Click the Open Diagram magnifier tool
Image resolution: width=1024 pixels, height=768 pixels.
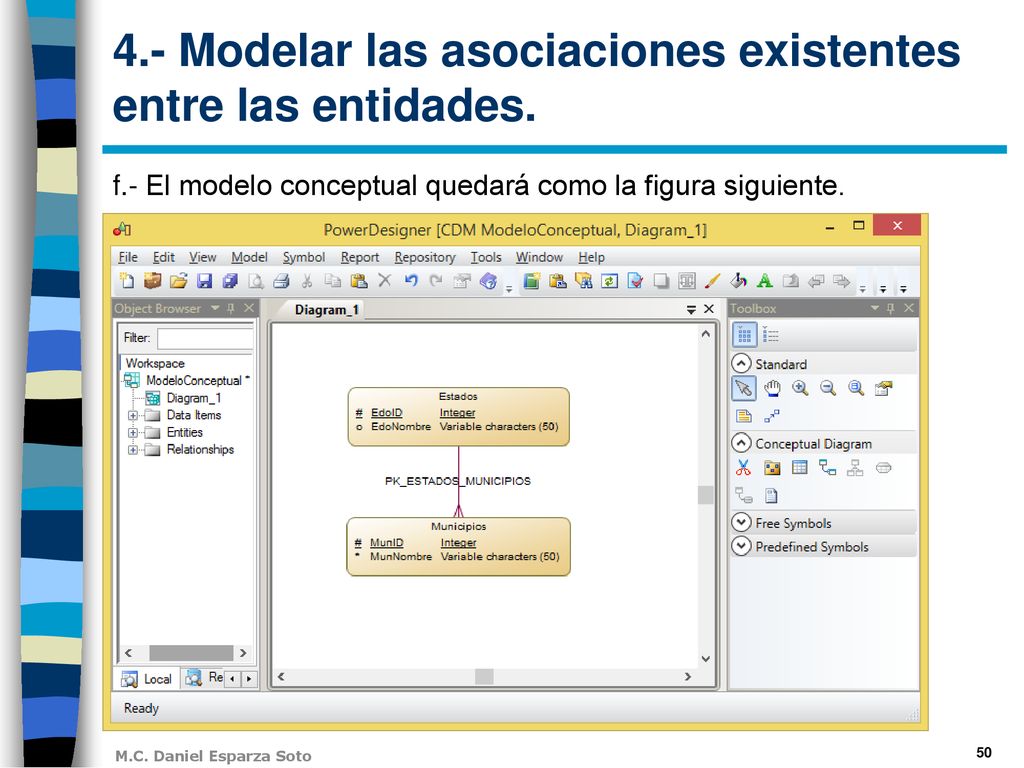(x=856, y=389)
